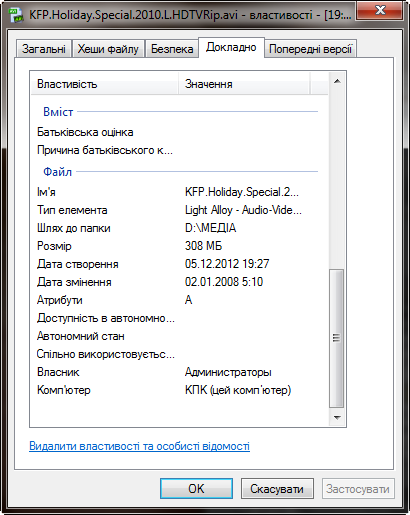This screenshot has width=410, height=515.
Task: Select the Батьківська оцінка property row
Action: 179,132
